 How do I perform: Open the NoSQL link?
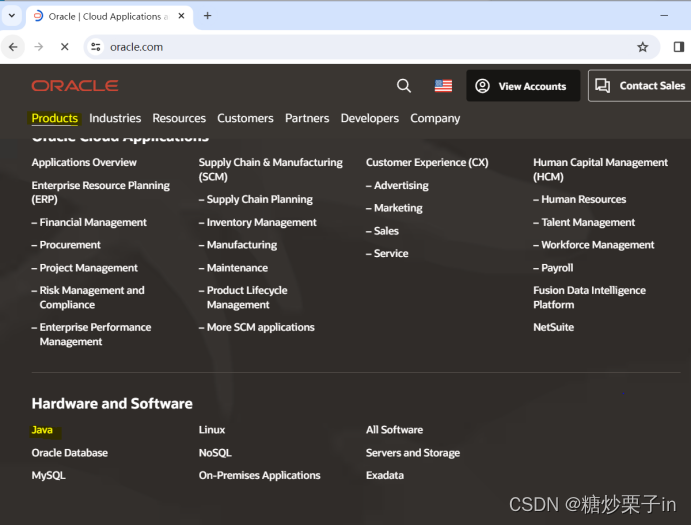215,453
